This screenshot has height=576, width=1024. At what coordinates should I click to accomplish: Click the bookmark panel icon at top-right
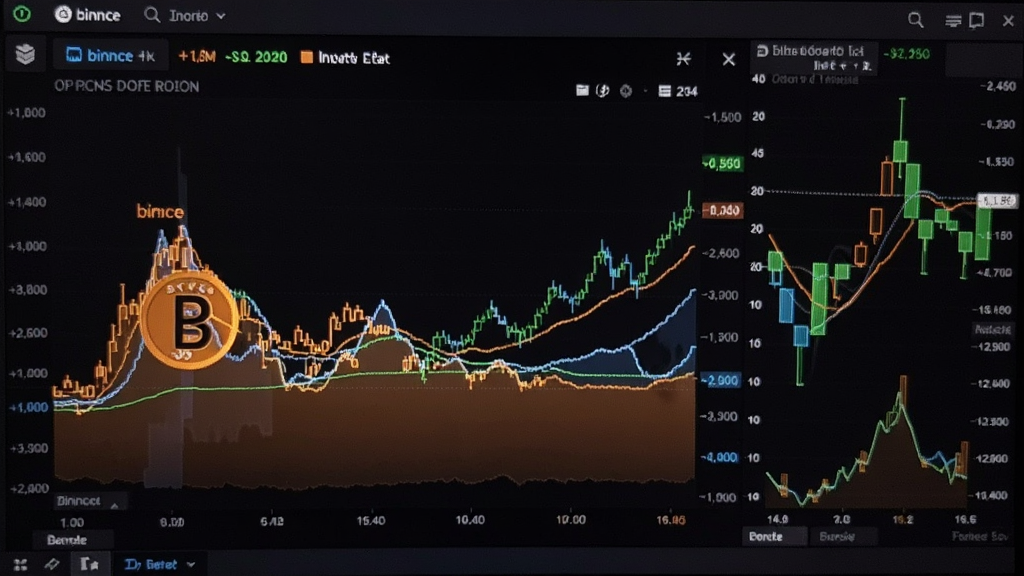[976, 21]
